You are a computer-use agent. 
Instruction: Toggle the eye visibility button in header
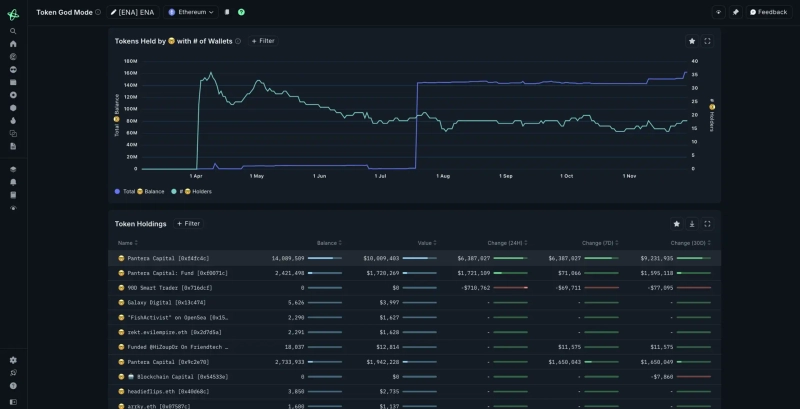[718, 12]
